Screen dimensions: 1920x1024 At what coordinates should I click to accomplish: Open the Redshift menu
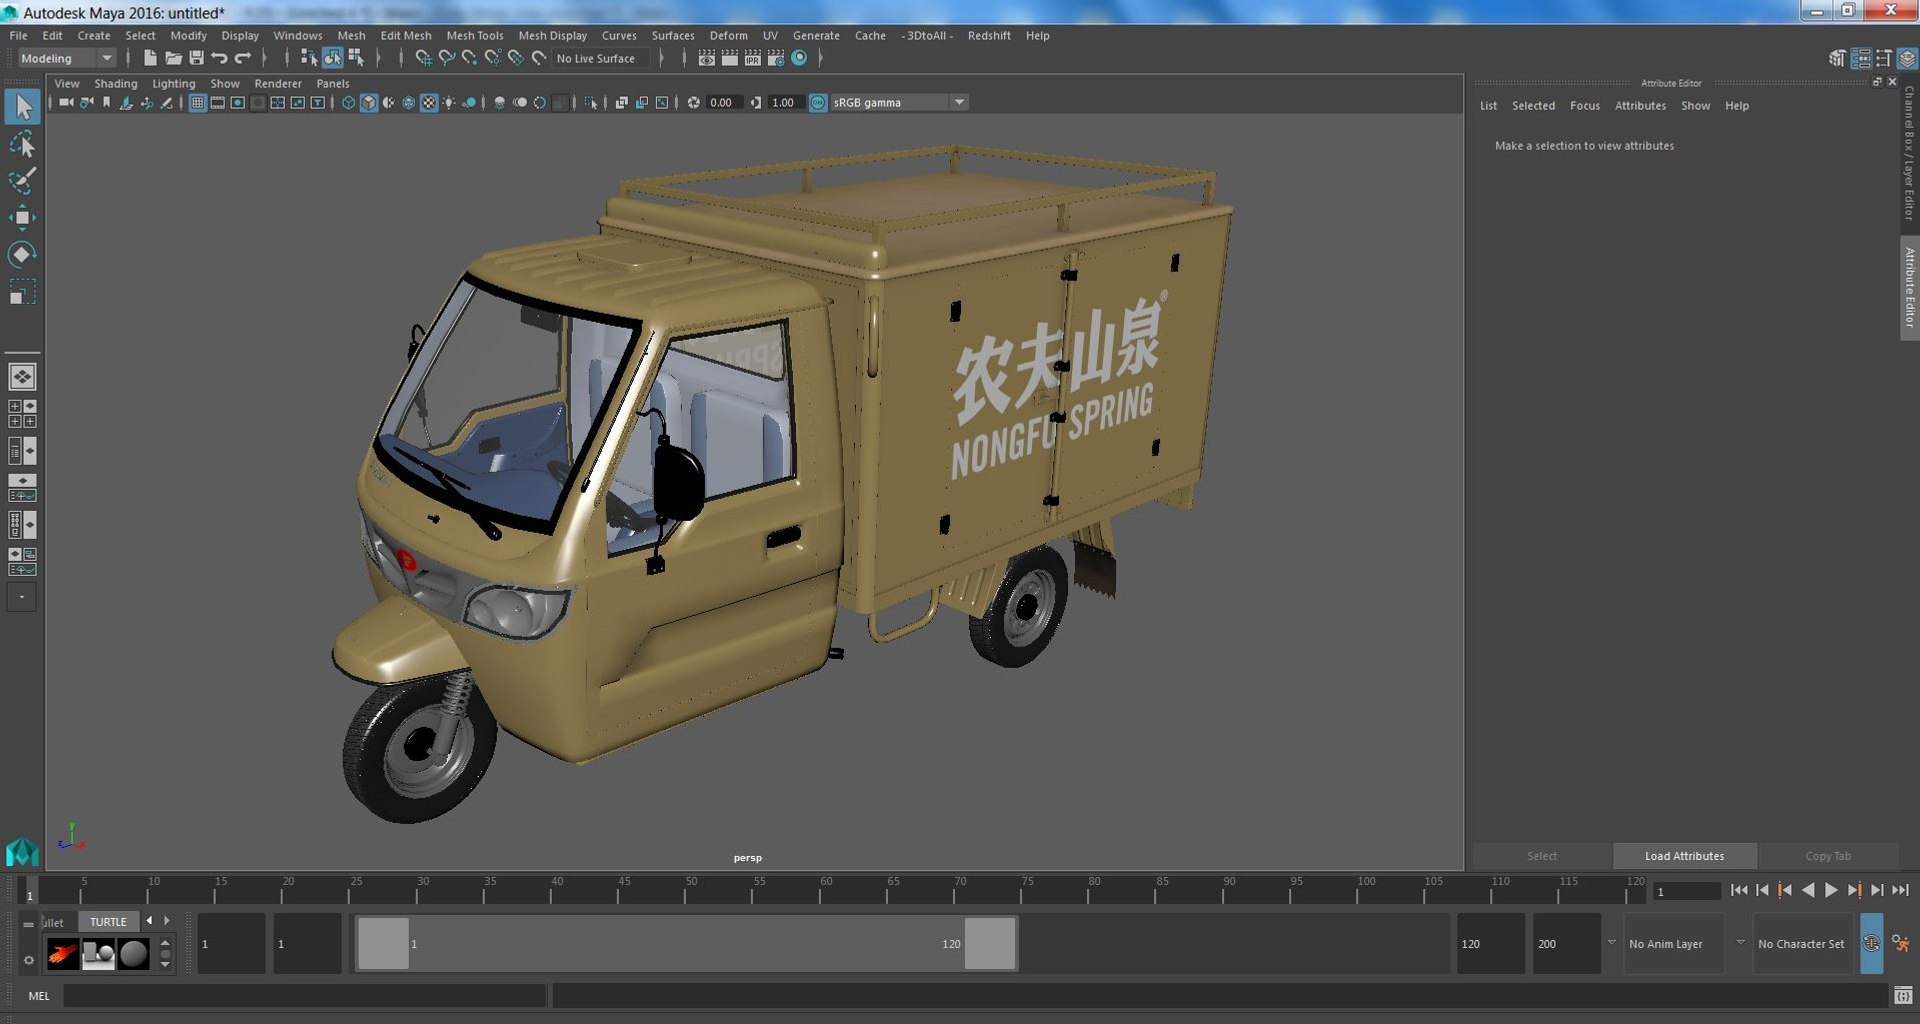tap(989, 35)
